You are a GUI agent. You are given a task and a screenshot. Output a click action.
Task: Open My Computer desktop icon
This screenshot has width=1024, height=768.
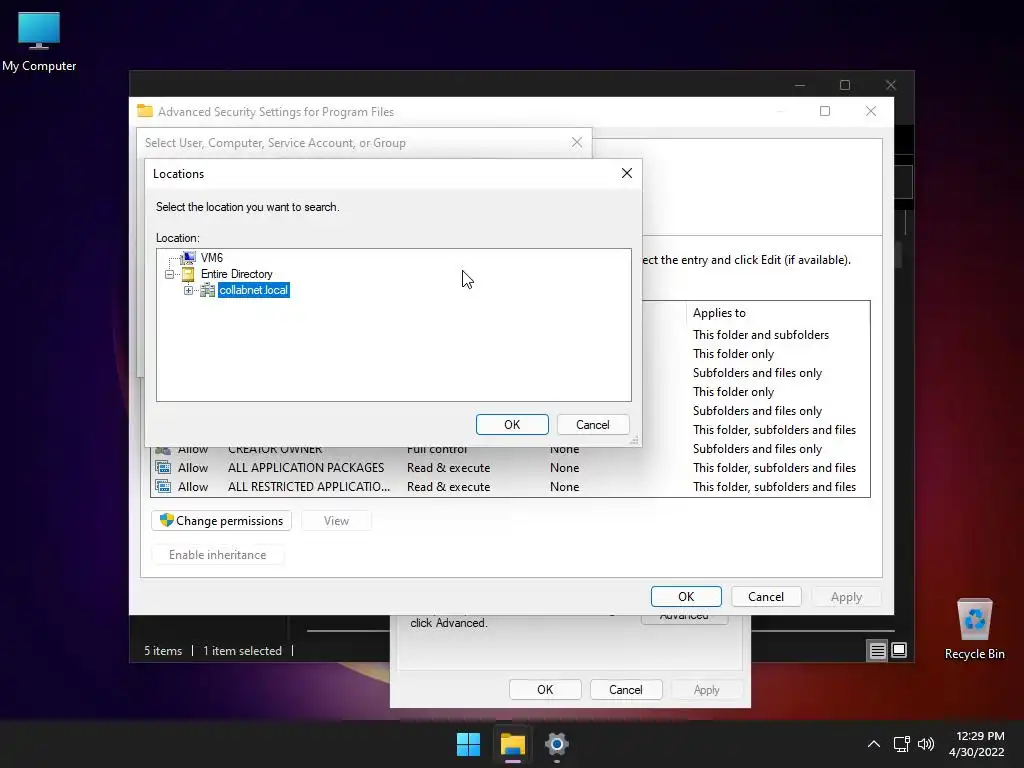(x=39, y=41)
